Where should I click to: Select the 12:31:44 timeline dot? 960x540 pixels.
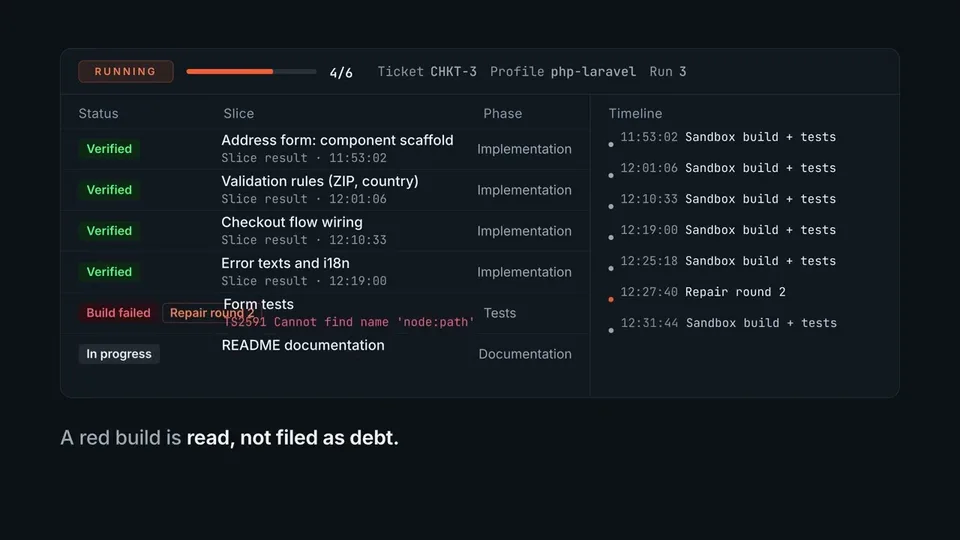611,331
